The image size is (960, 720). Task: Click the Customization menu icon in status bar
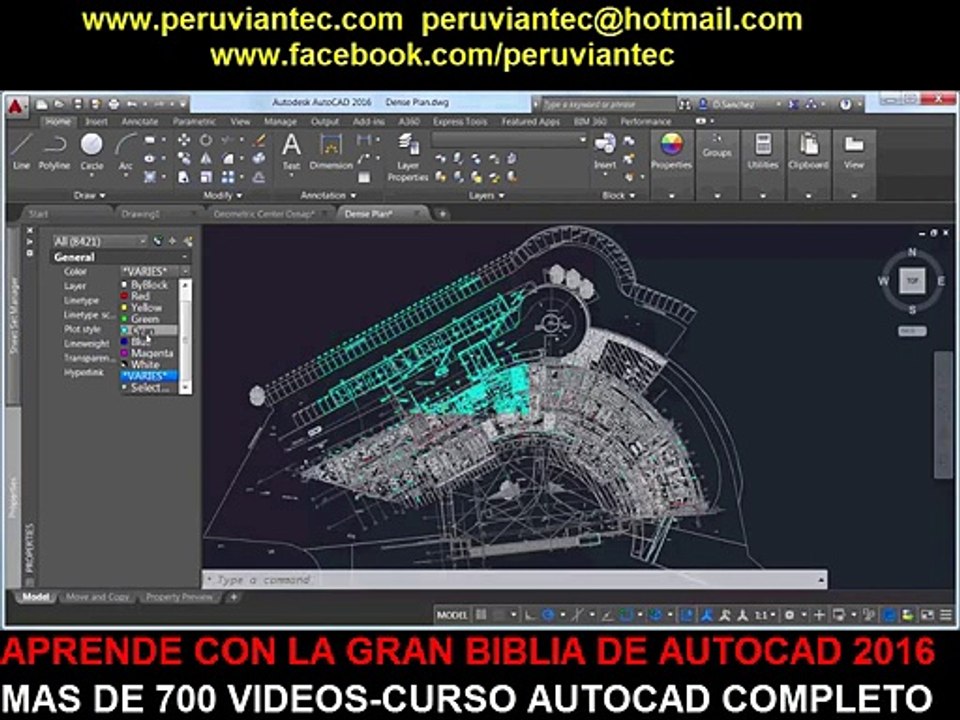[946, 615]
